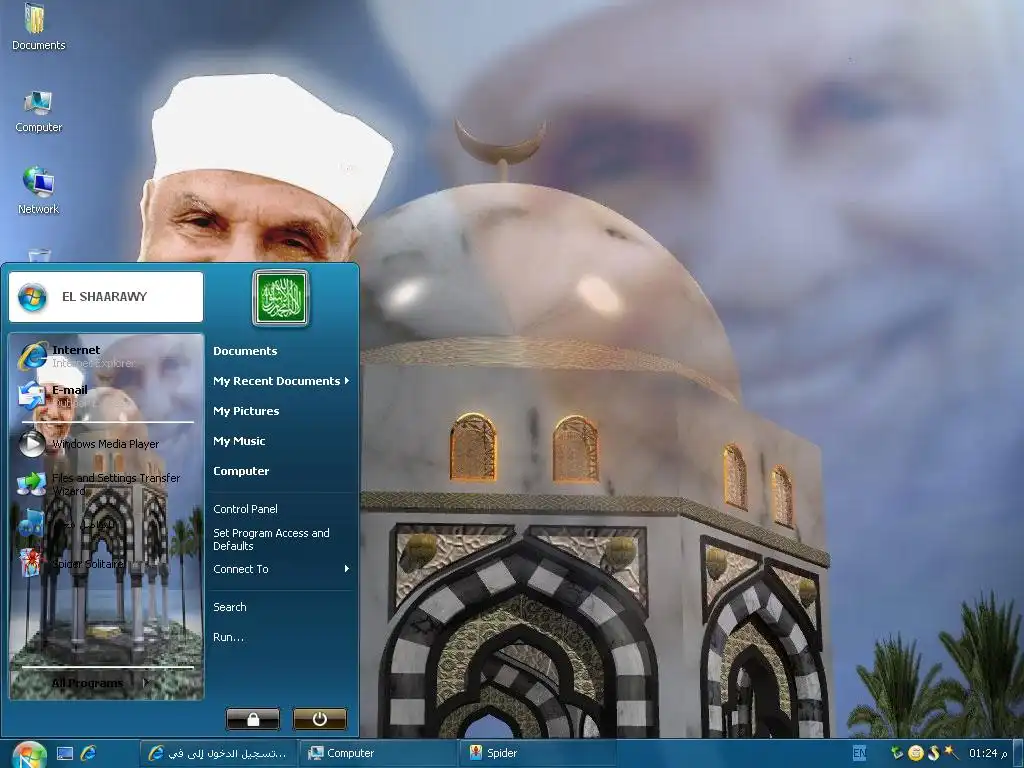Expand My Recent Documents submenu
The width and height of the screenshot is (1024, 768).
point(281,381)
